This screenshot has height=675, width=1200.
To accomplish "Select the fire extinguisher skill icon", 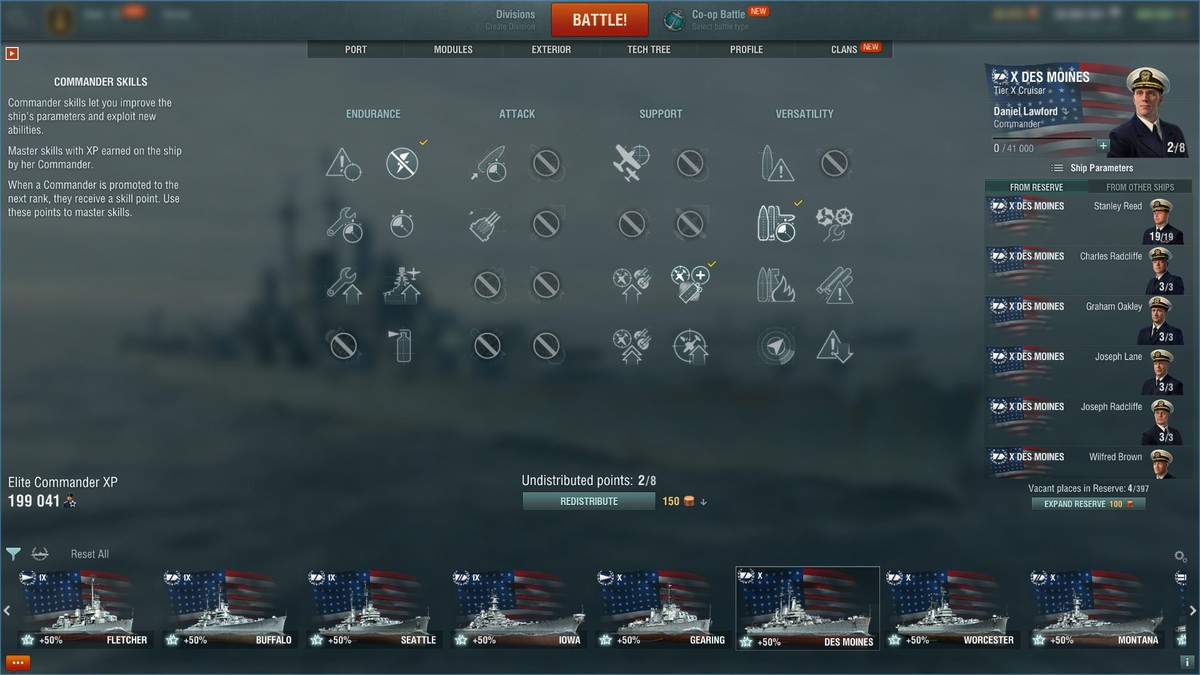I will tap(402, 346).
